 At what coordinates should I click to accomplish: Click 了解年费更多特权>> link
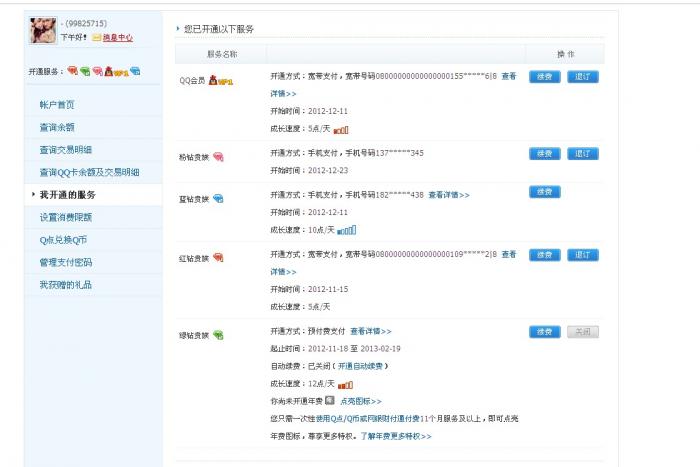click(x=396, y=436)
